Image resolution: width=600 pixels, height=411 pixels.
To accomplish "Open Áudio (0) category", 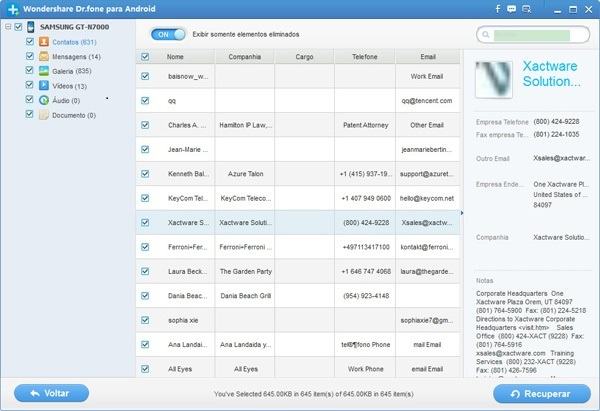I will [66, 101].
